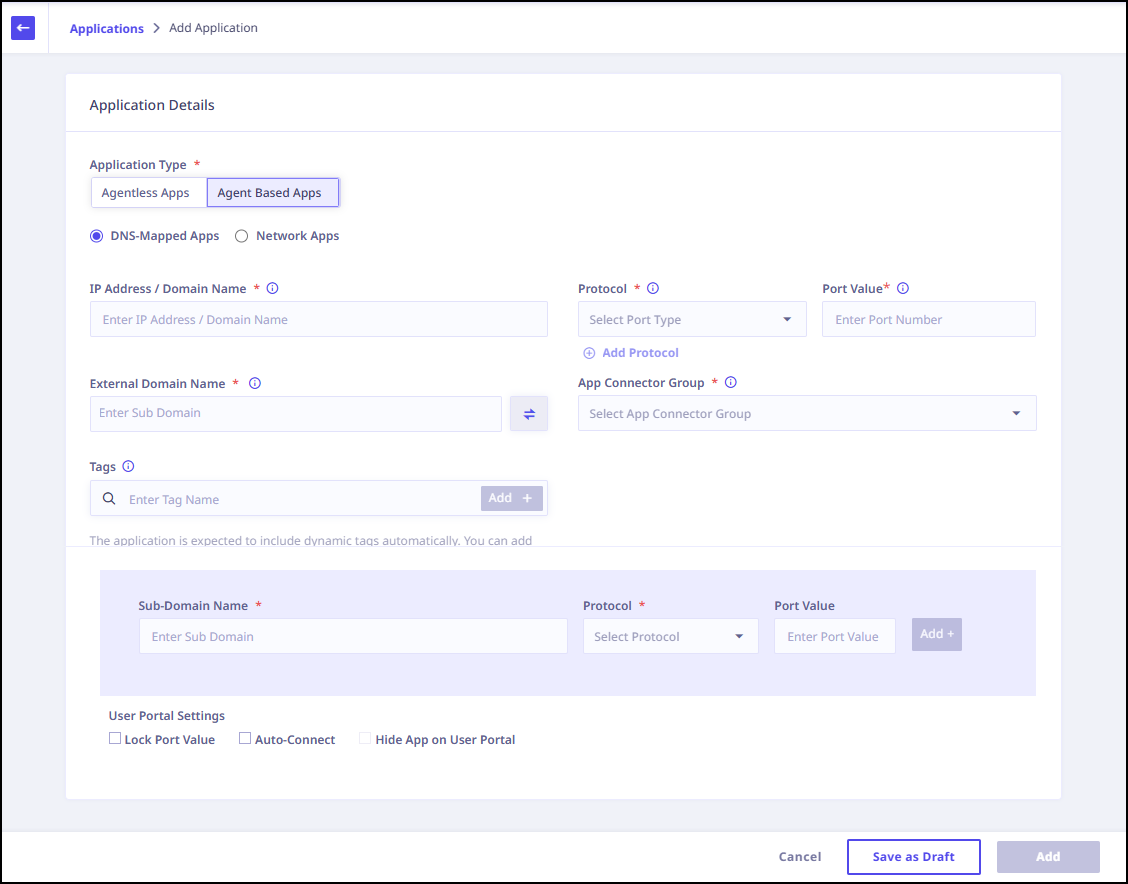
Task: Switch to the Agentless Apps tab
Action: click(x=146, y=193)
